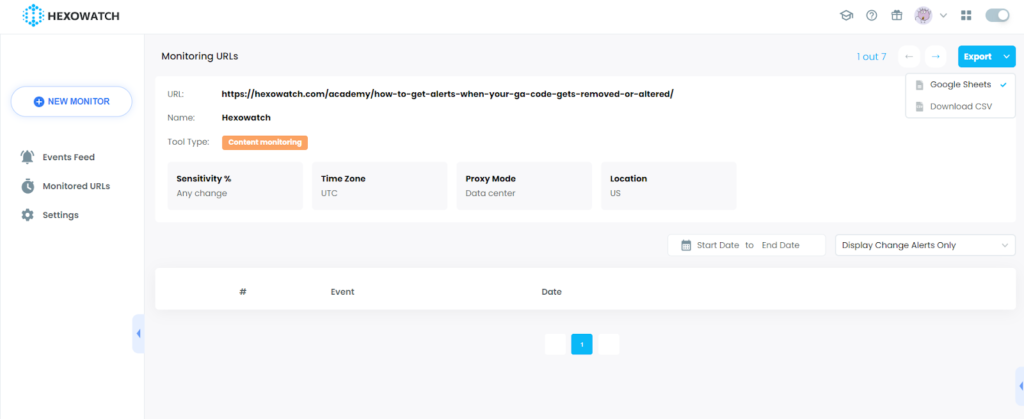
Task: Select Download CSV export option
Action: point(960,106)
